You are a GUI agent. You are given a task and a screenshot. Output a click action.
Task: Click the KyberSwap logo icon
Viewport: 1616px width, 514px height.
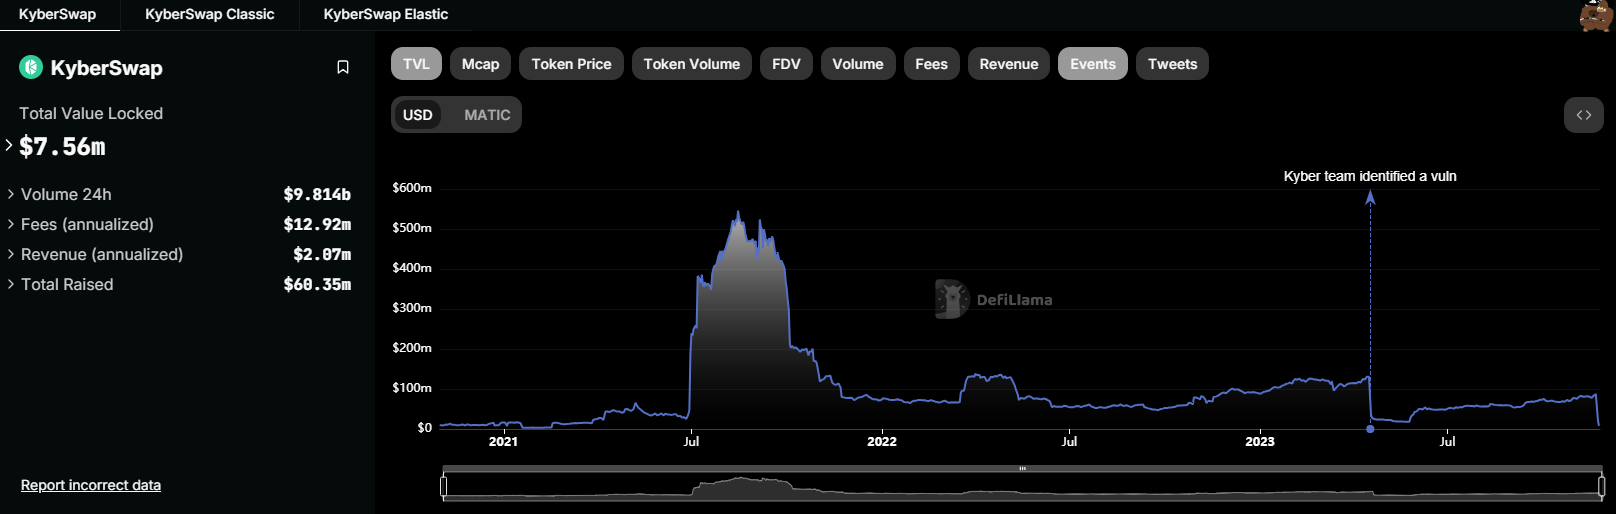pyautogui.click(x=31, y=67)
